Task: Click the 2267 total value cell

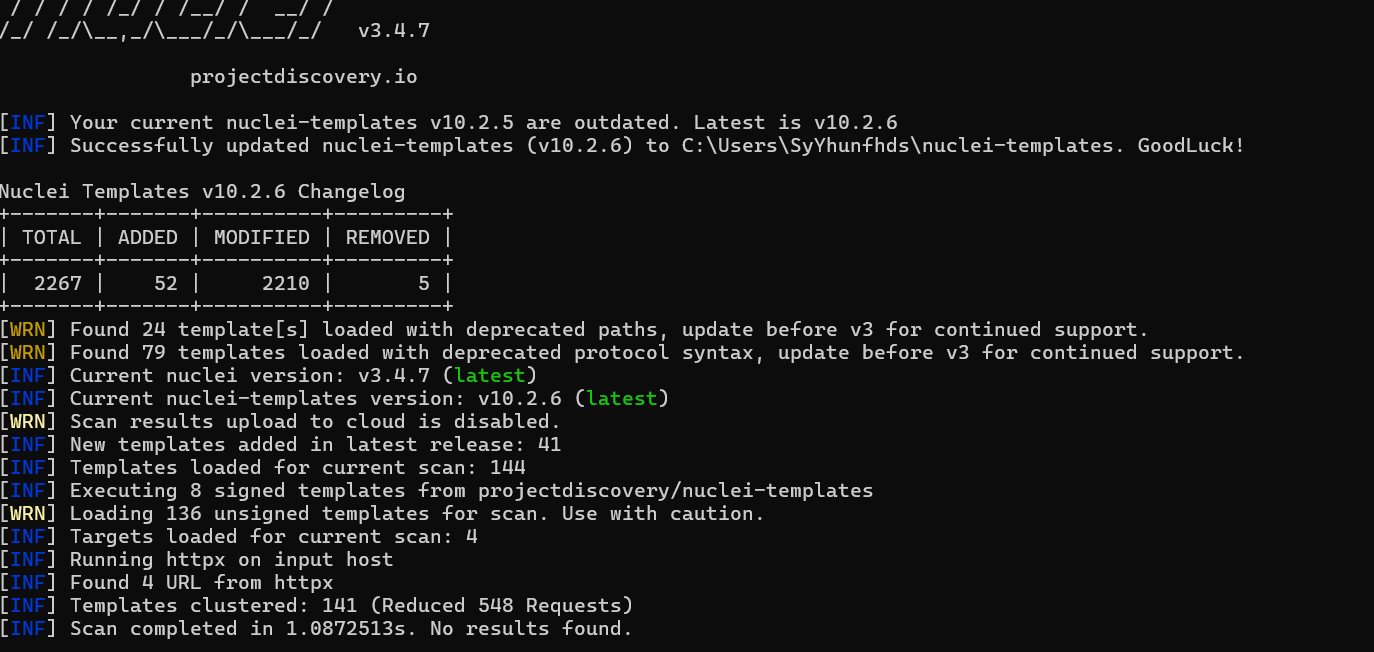Action: (x=57, y=283)
